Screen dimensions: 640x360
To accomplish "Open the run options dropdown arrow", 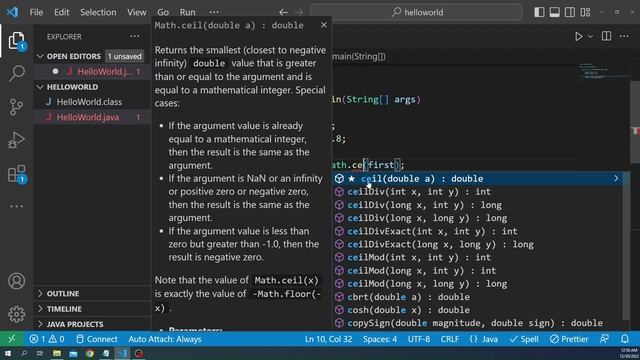I will point(590,36).
